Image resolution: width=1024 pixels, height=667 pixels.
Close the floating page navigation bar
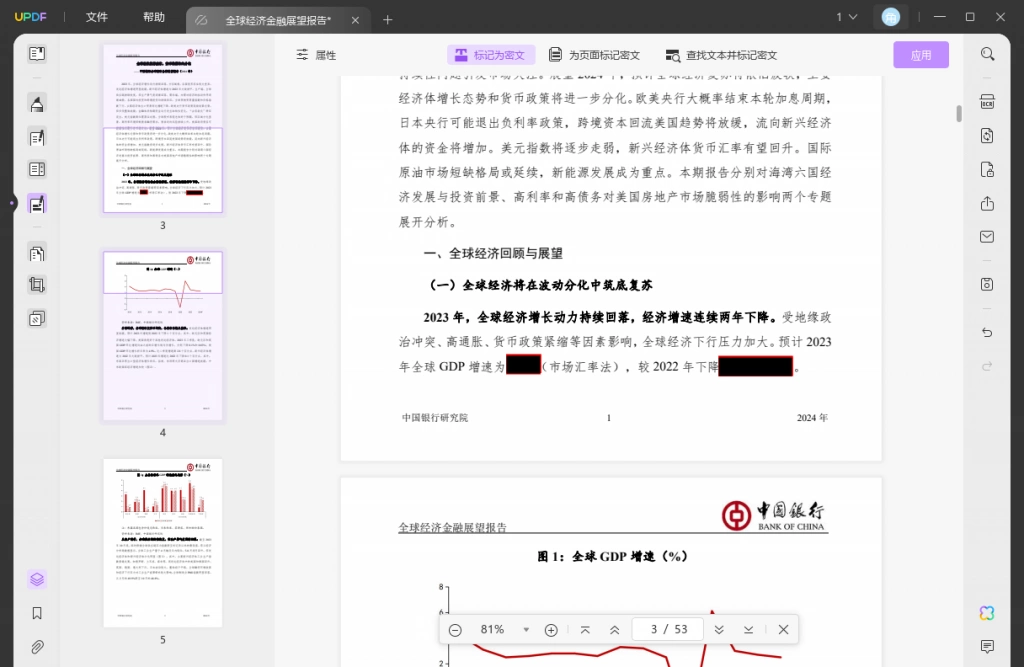click(784, 630)
